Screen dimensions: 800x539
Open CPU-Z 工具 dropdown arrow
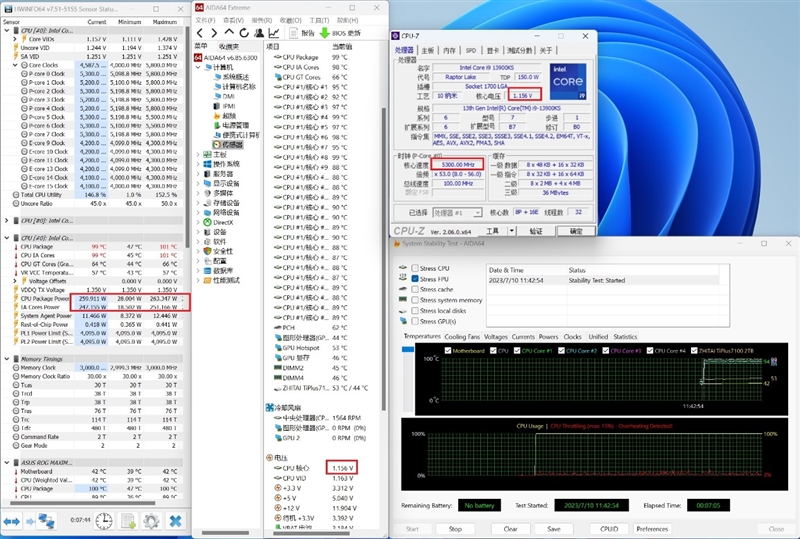511,231
